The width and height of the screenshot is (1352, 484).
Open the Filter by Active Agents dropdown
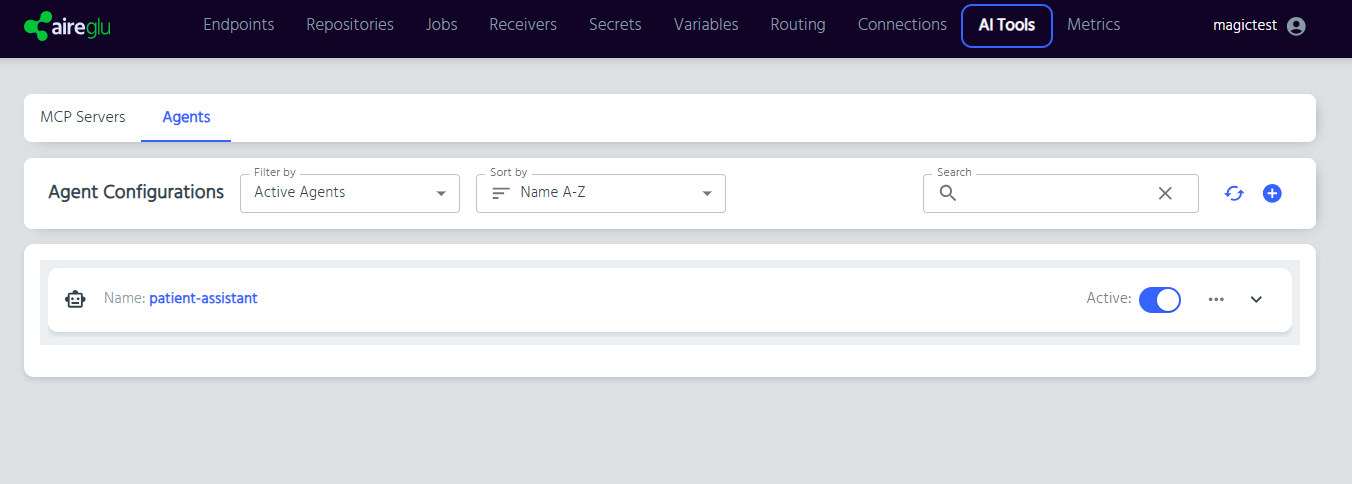coord(350,193)
